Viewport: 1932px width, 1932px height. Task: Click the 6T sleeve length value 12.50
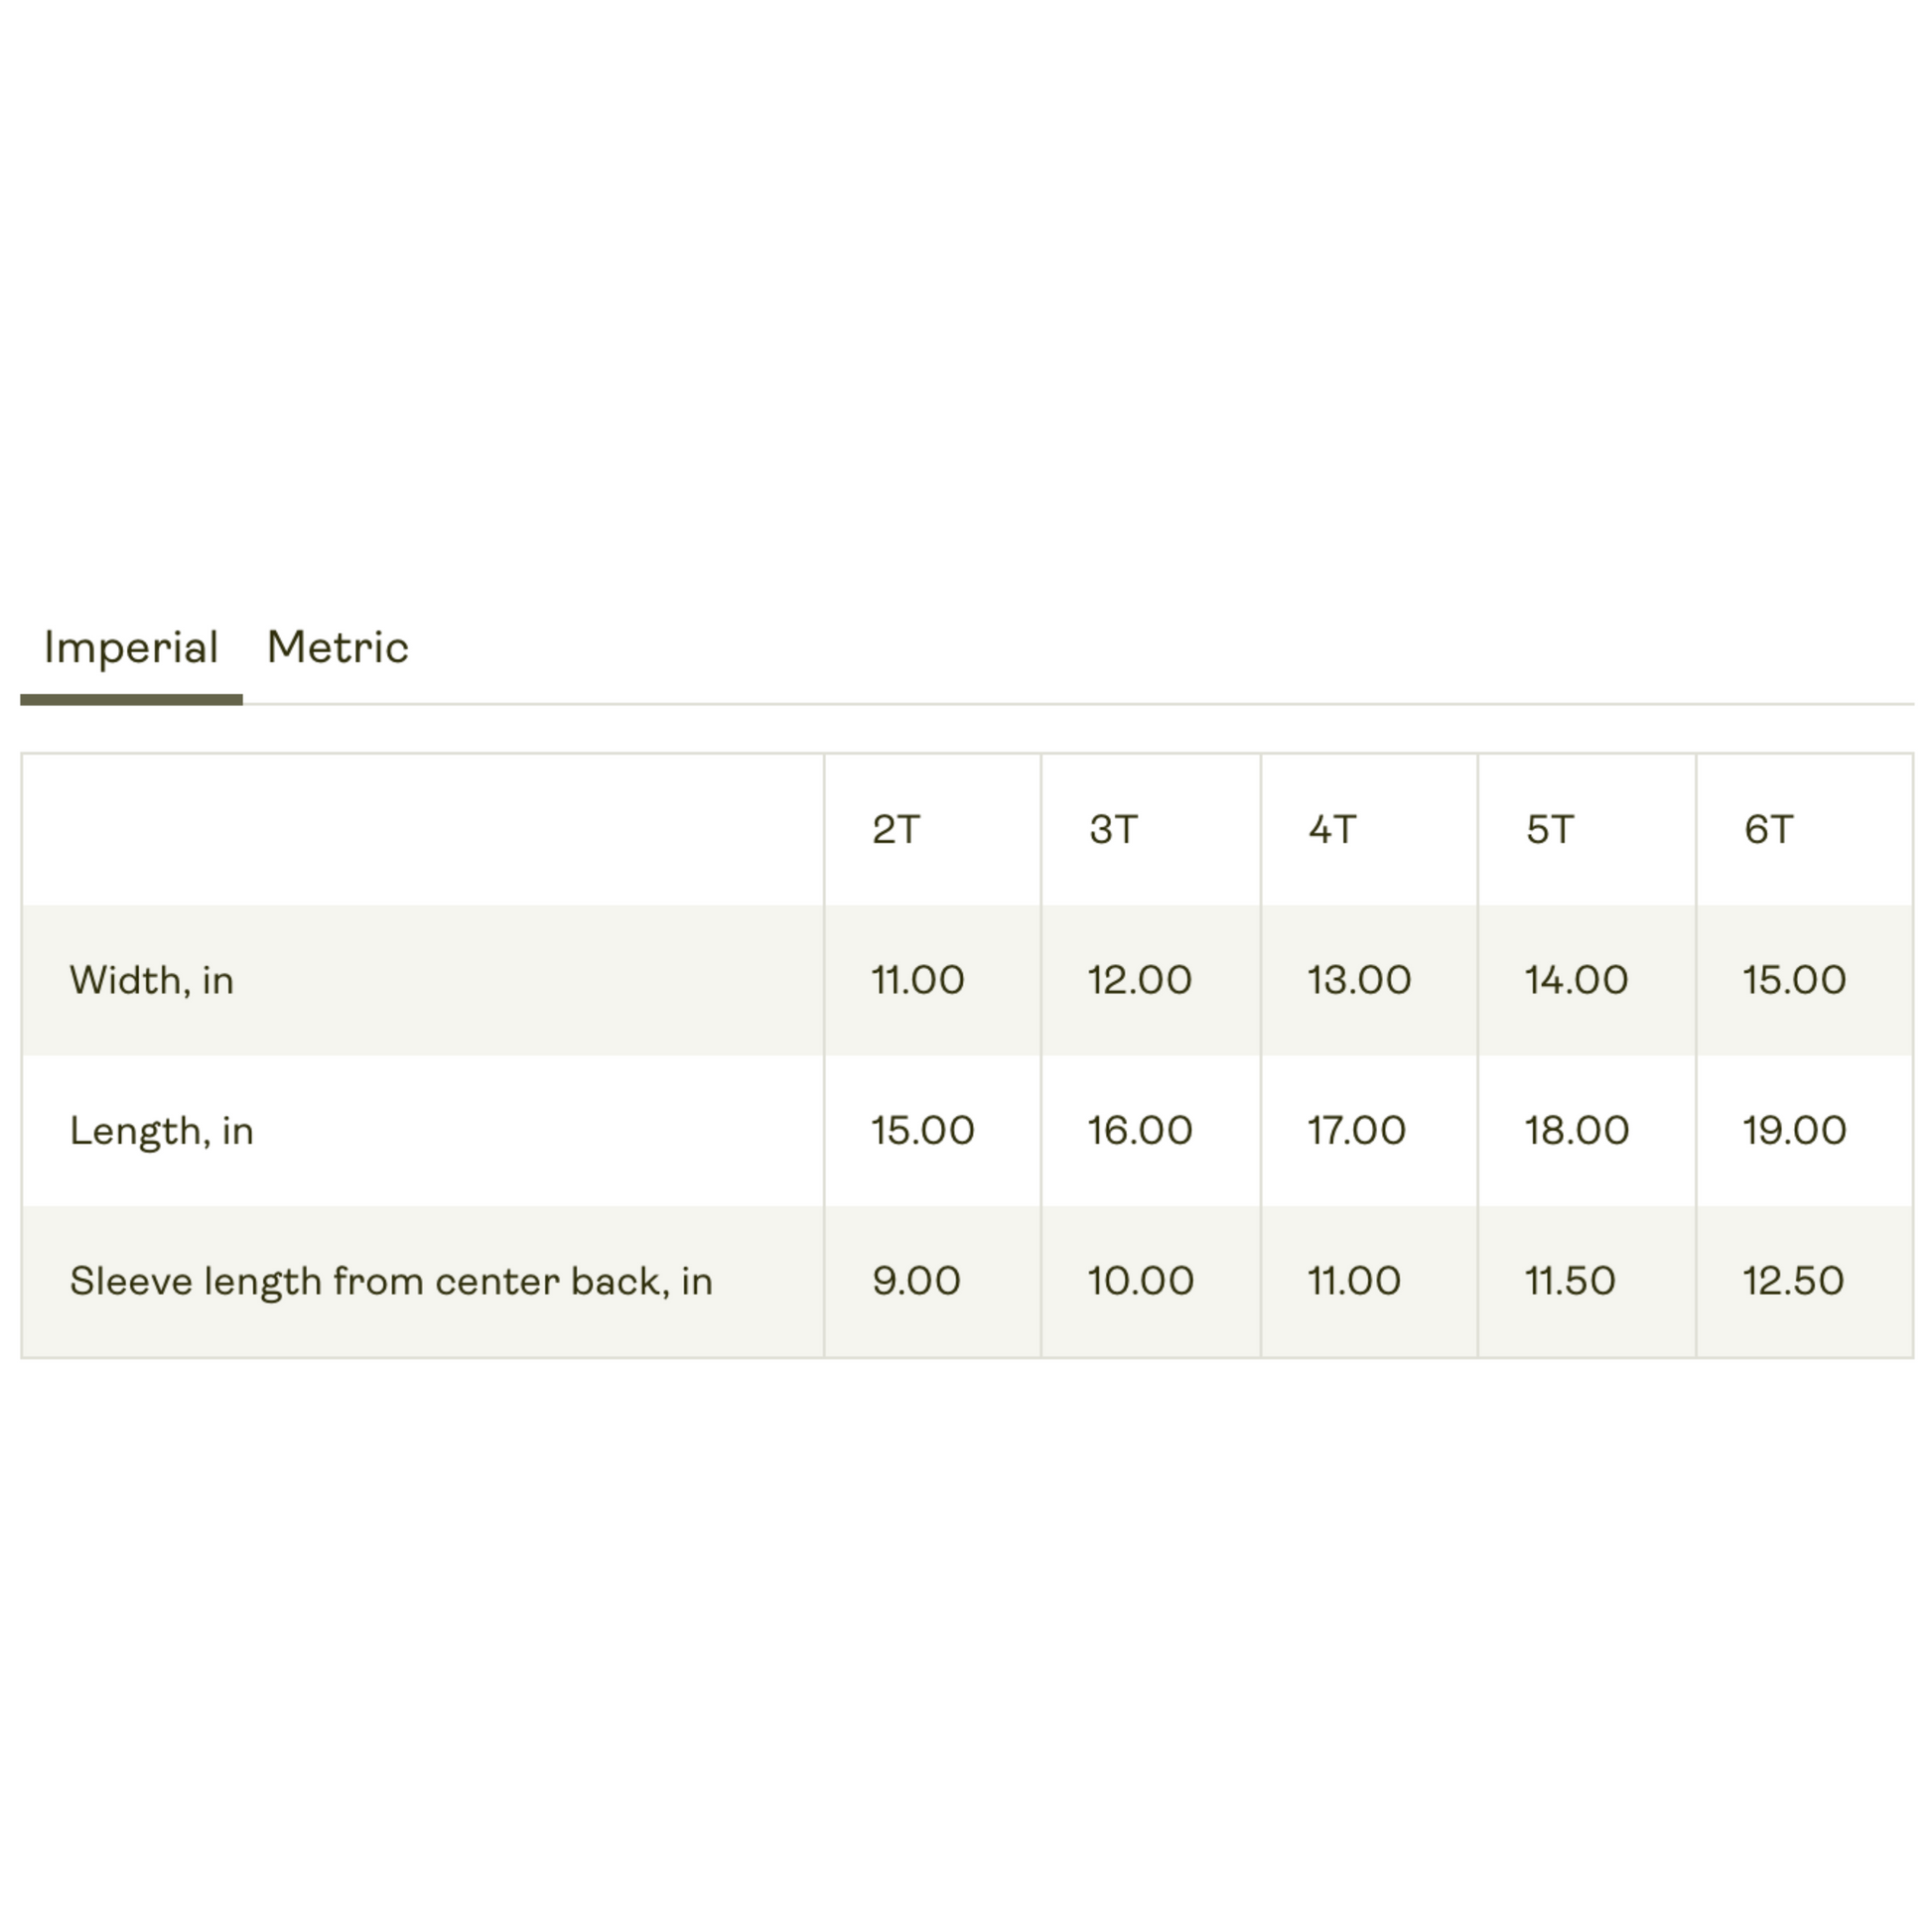point(1793,1281)
